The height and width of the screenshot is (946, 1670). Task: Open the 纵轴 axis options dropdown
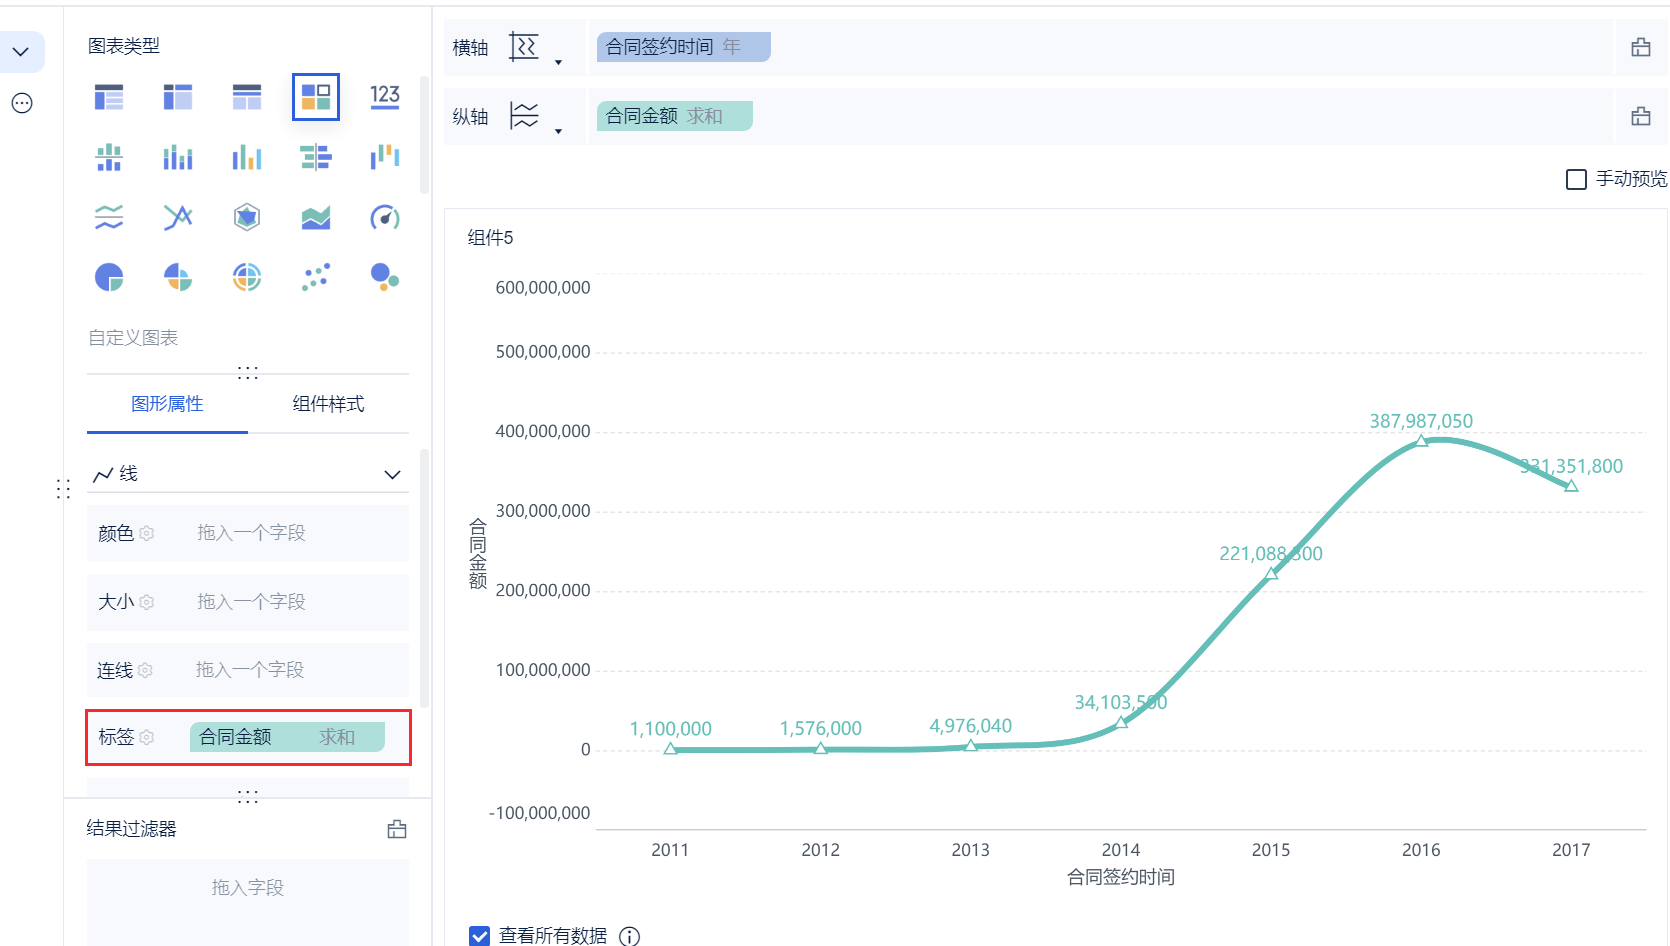click(558, 131)
